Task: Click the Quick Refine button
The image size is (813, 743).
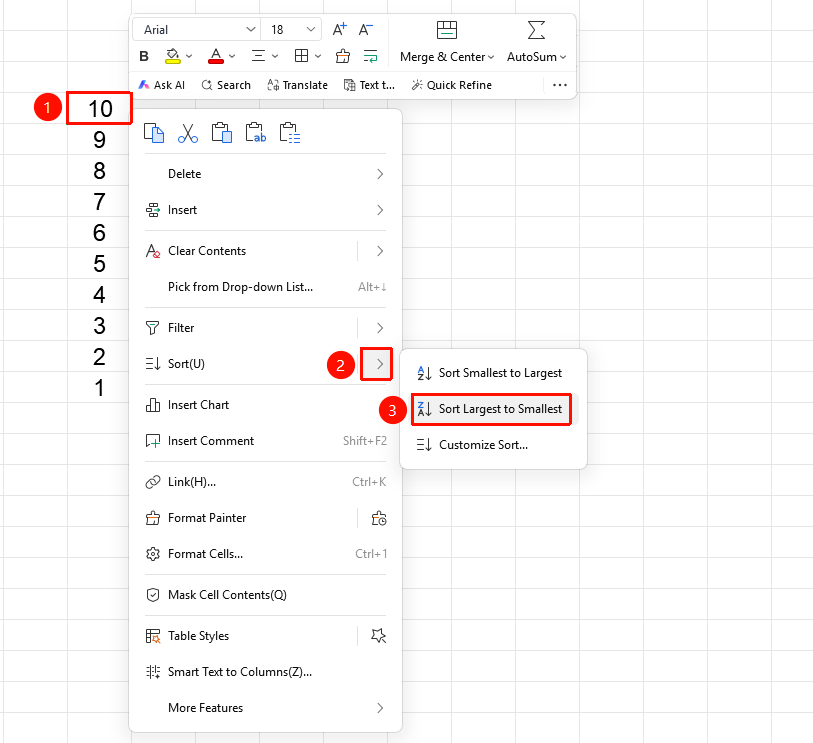Action: pyautogui.click(x=452, y=85)
